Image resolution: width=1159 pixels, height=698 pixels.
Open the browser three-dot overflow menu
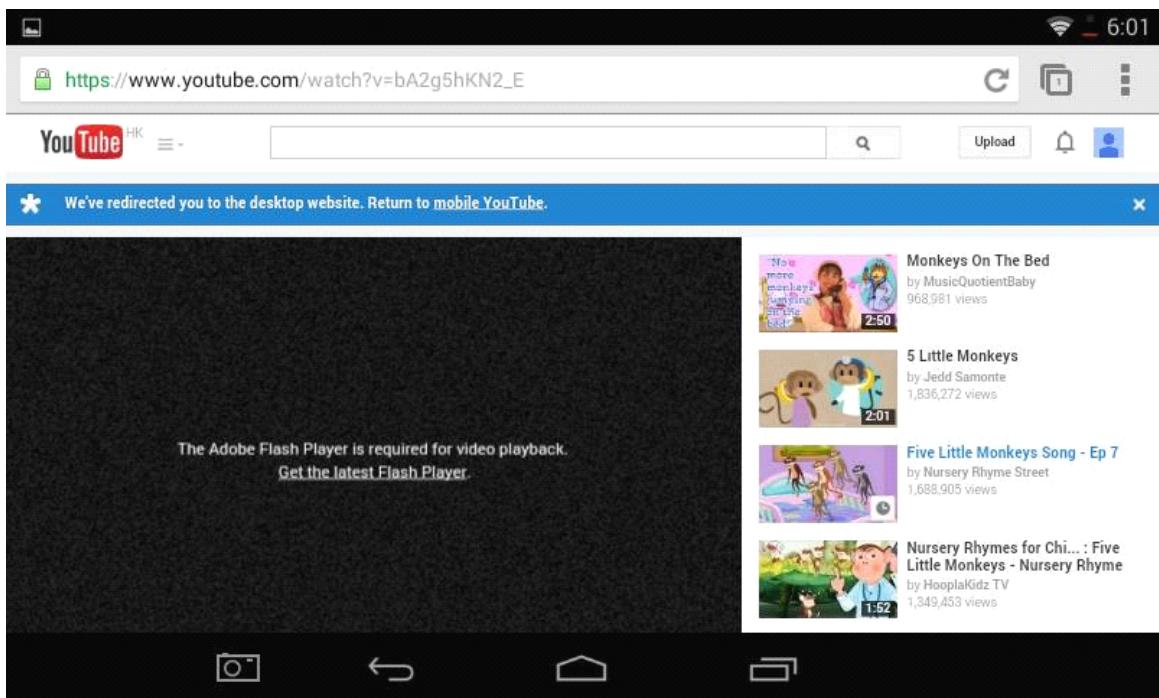[1125, 80]
